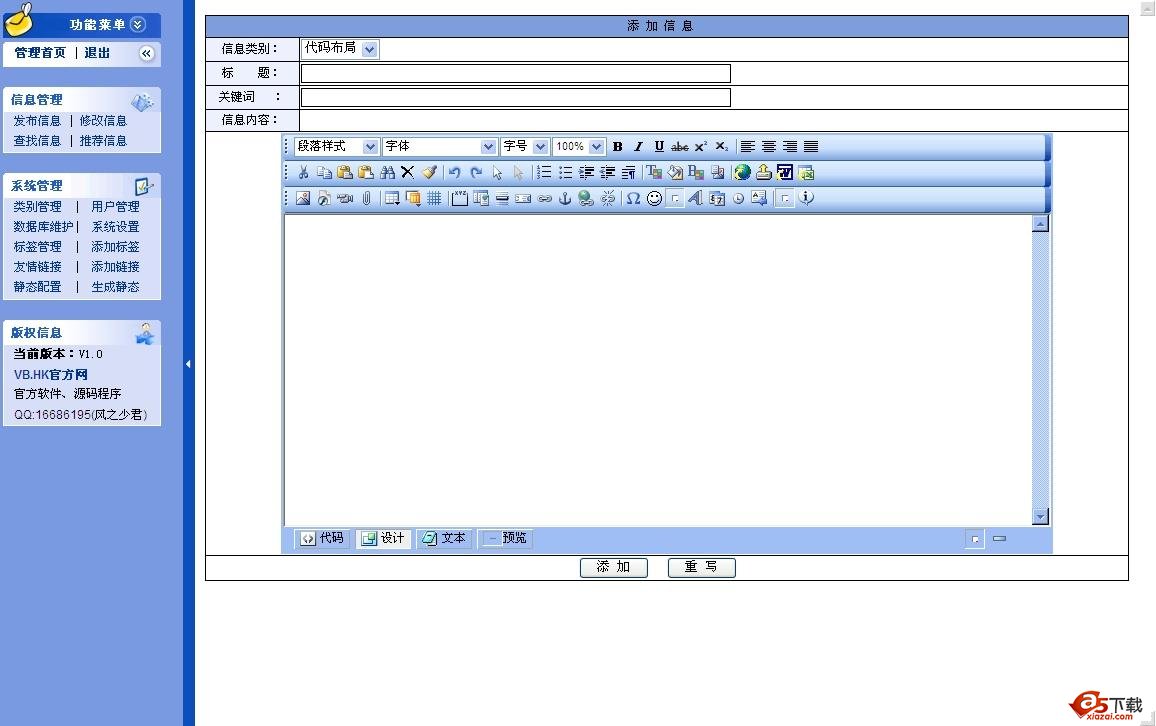Viewport: 1156px width, 726px height.
Task: Click the 重写 reset button
Action: pos(701,567)
